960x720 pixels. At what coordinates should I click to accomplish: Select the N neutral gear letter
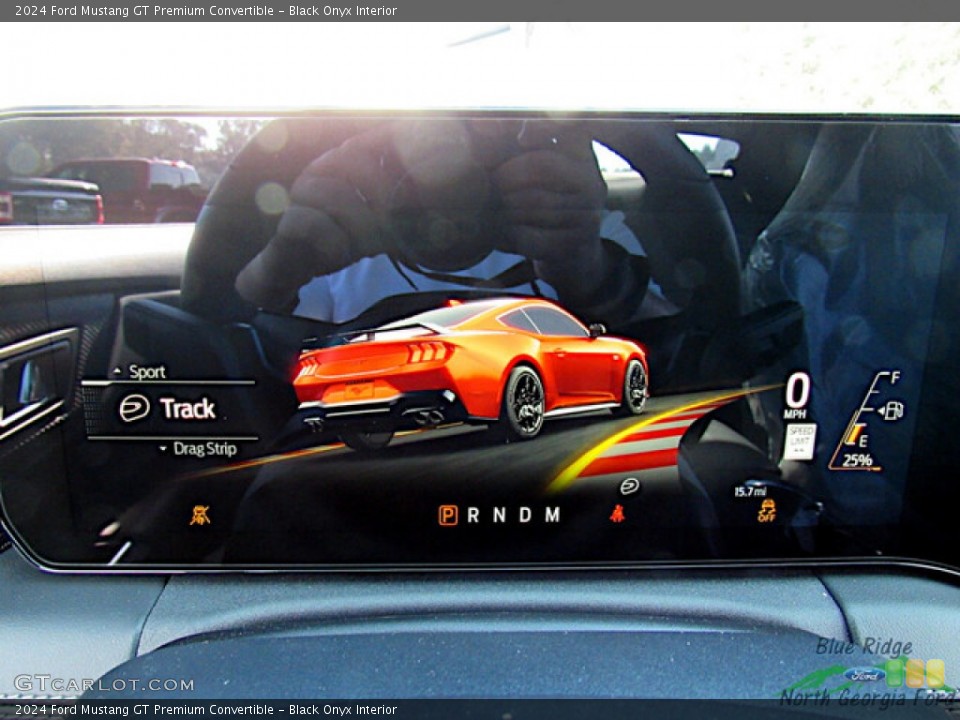click(x=500, y=516)
